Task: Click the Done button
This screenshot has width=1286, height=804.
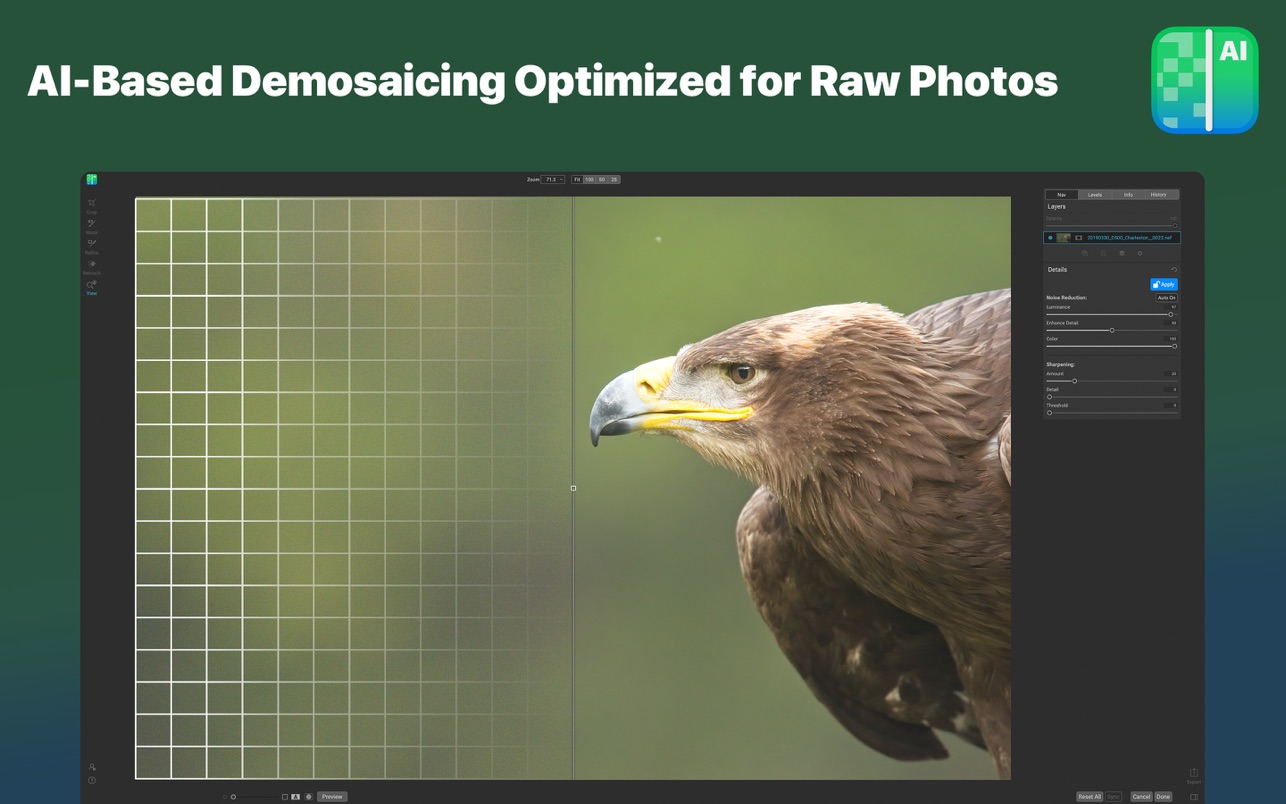Action: pyautogui.click(x=1163, y=797)
